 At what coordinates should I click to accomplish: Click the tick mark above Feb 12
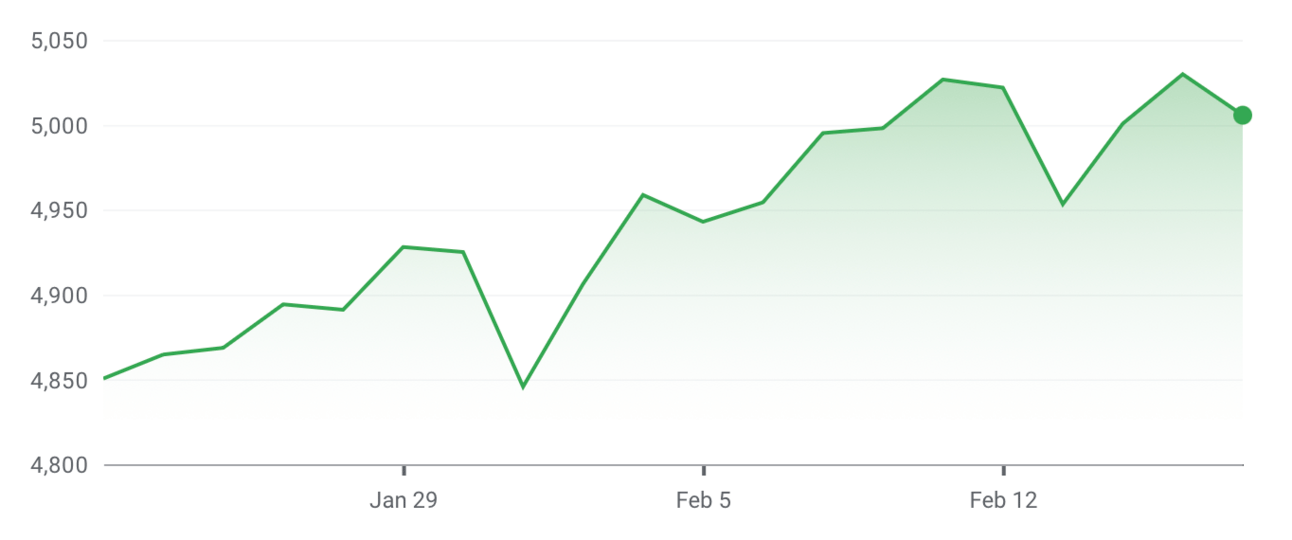(1003, 470)
